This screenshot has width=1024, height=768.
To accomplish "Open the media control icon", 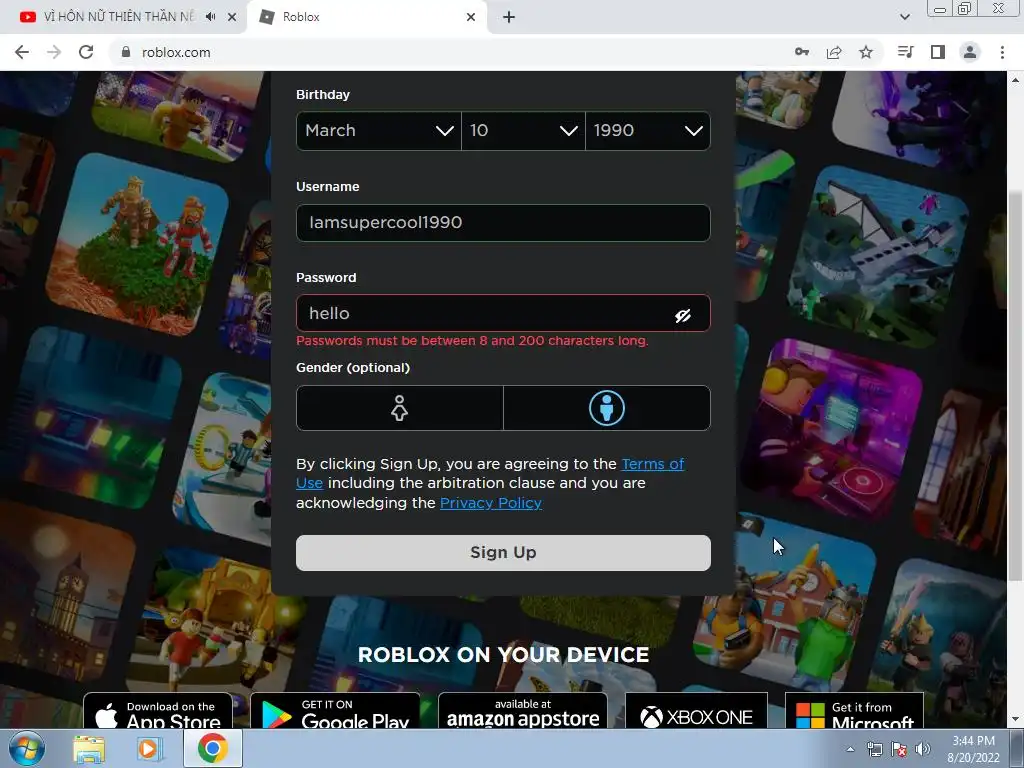I will (x=906, y=52).
